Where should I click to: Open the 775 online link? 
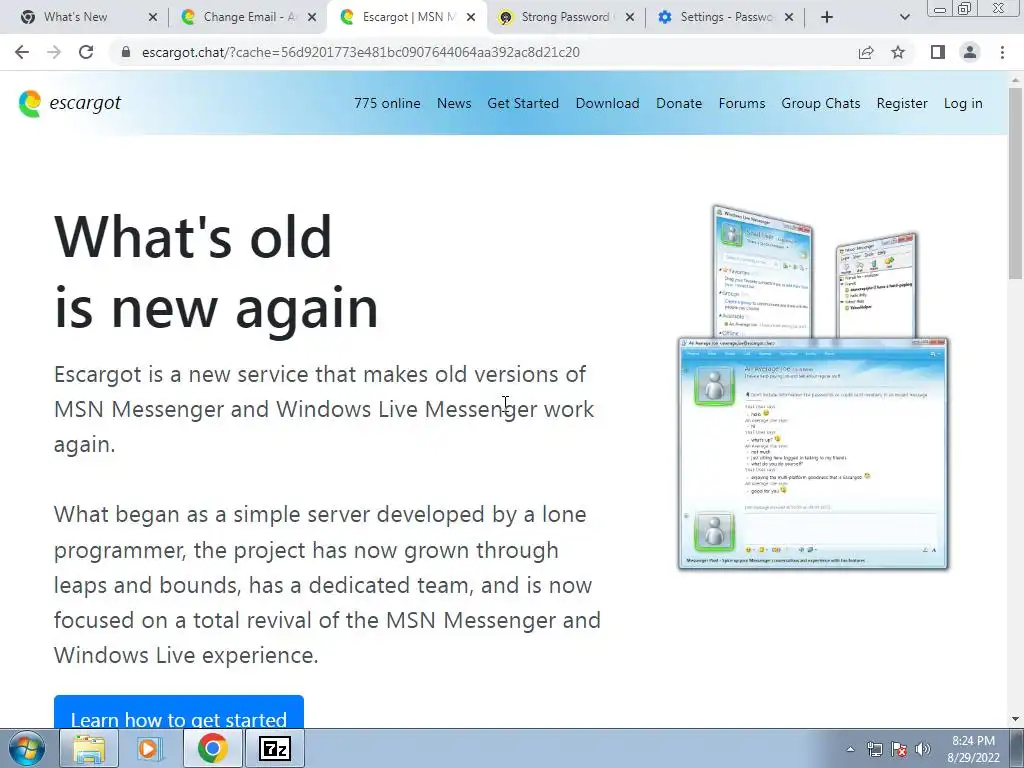(387, 103)
